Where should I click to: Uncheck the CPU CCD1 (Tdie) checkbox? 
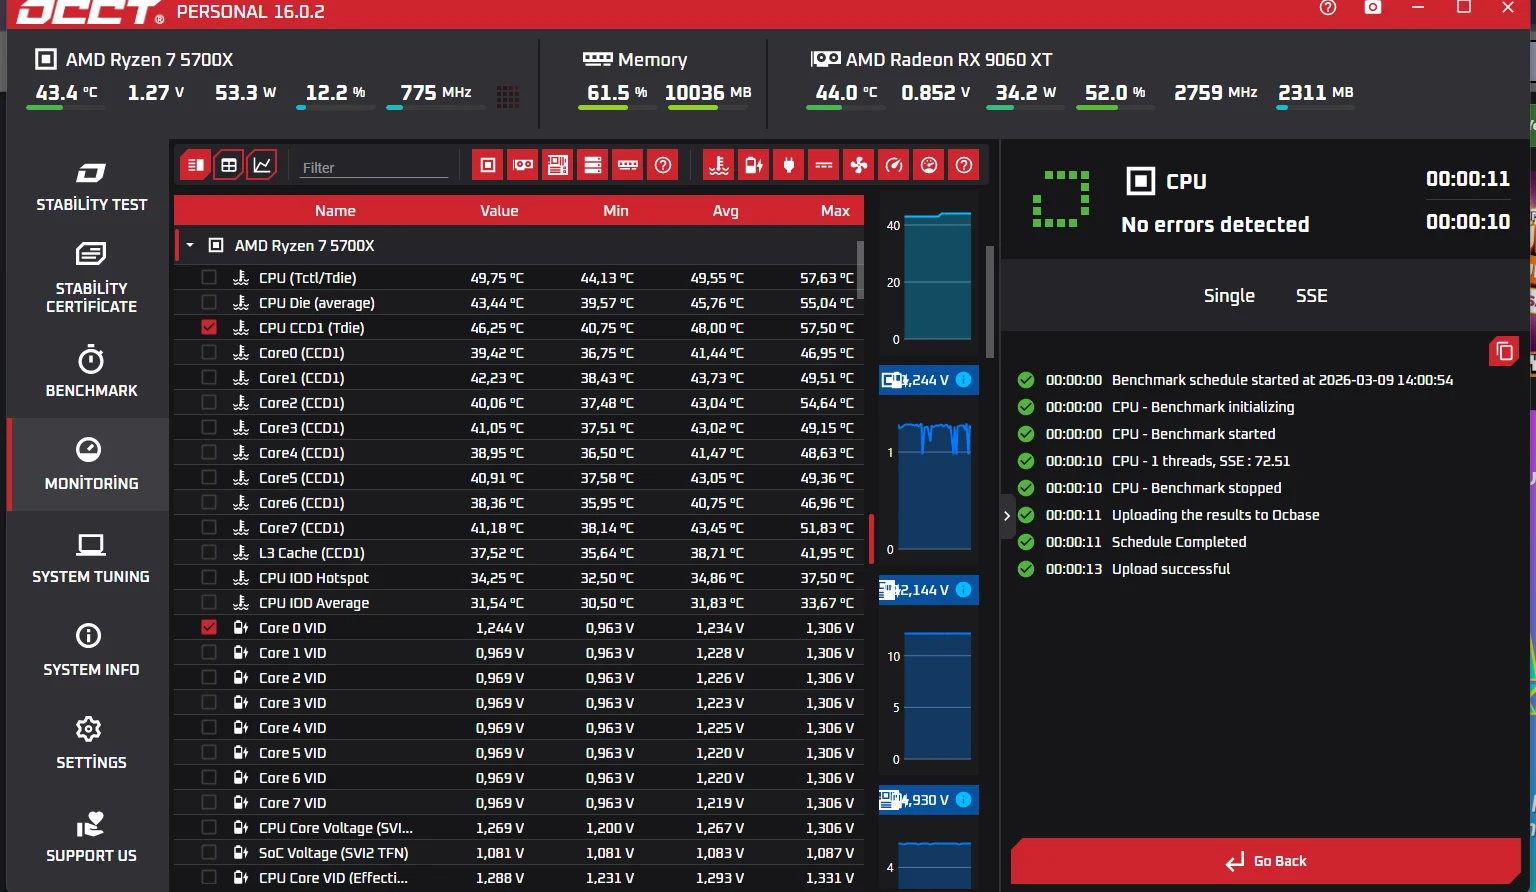209,327
